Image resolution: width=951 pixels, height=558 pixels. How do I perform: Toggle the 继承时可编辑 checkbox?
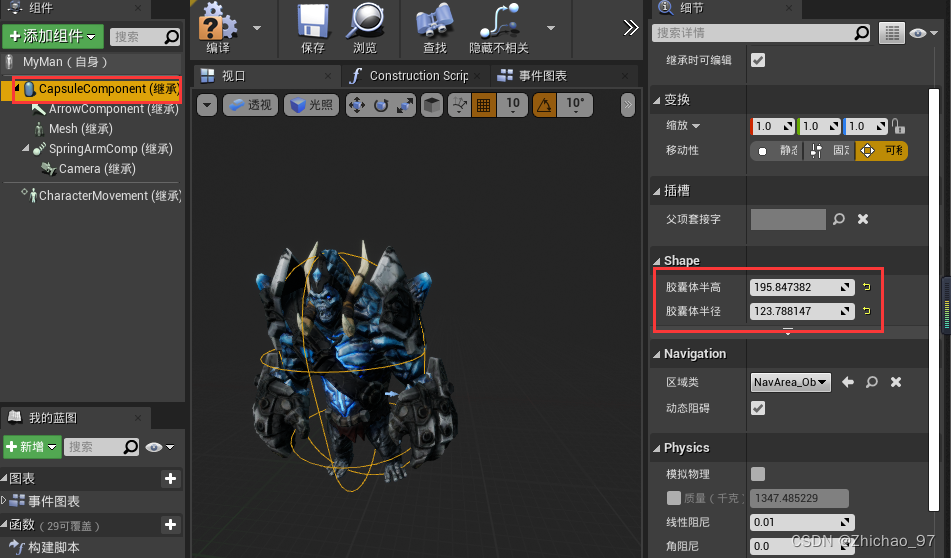pyautogui.click(x=758, y=60)
